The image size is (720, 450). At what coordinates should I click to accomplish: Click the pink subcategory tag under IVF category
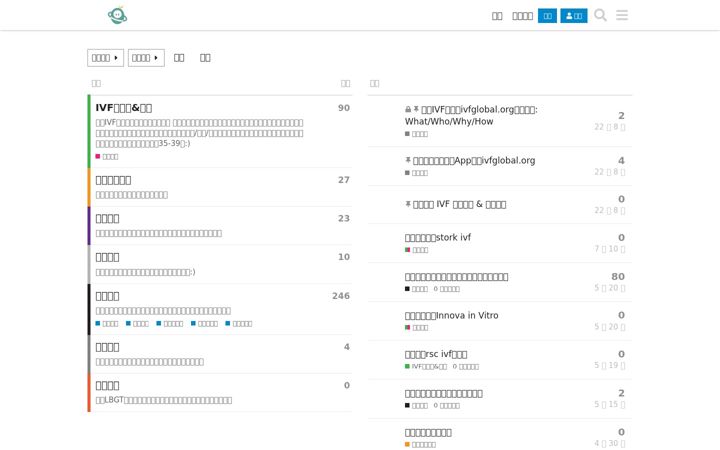(x=107, y=157)
